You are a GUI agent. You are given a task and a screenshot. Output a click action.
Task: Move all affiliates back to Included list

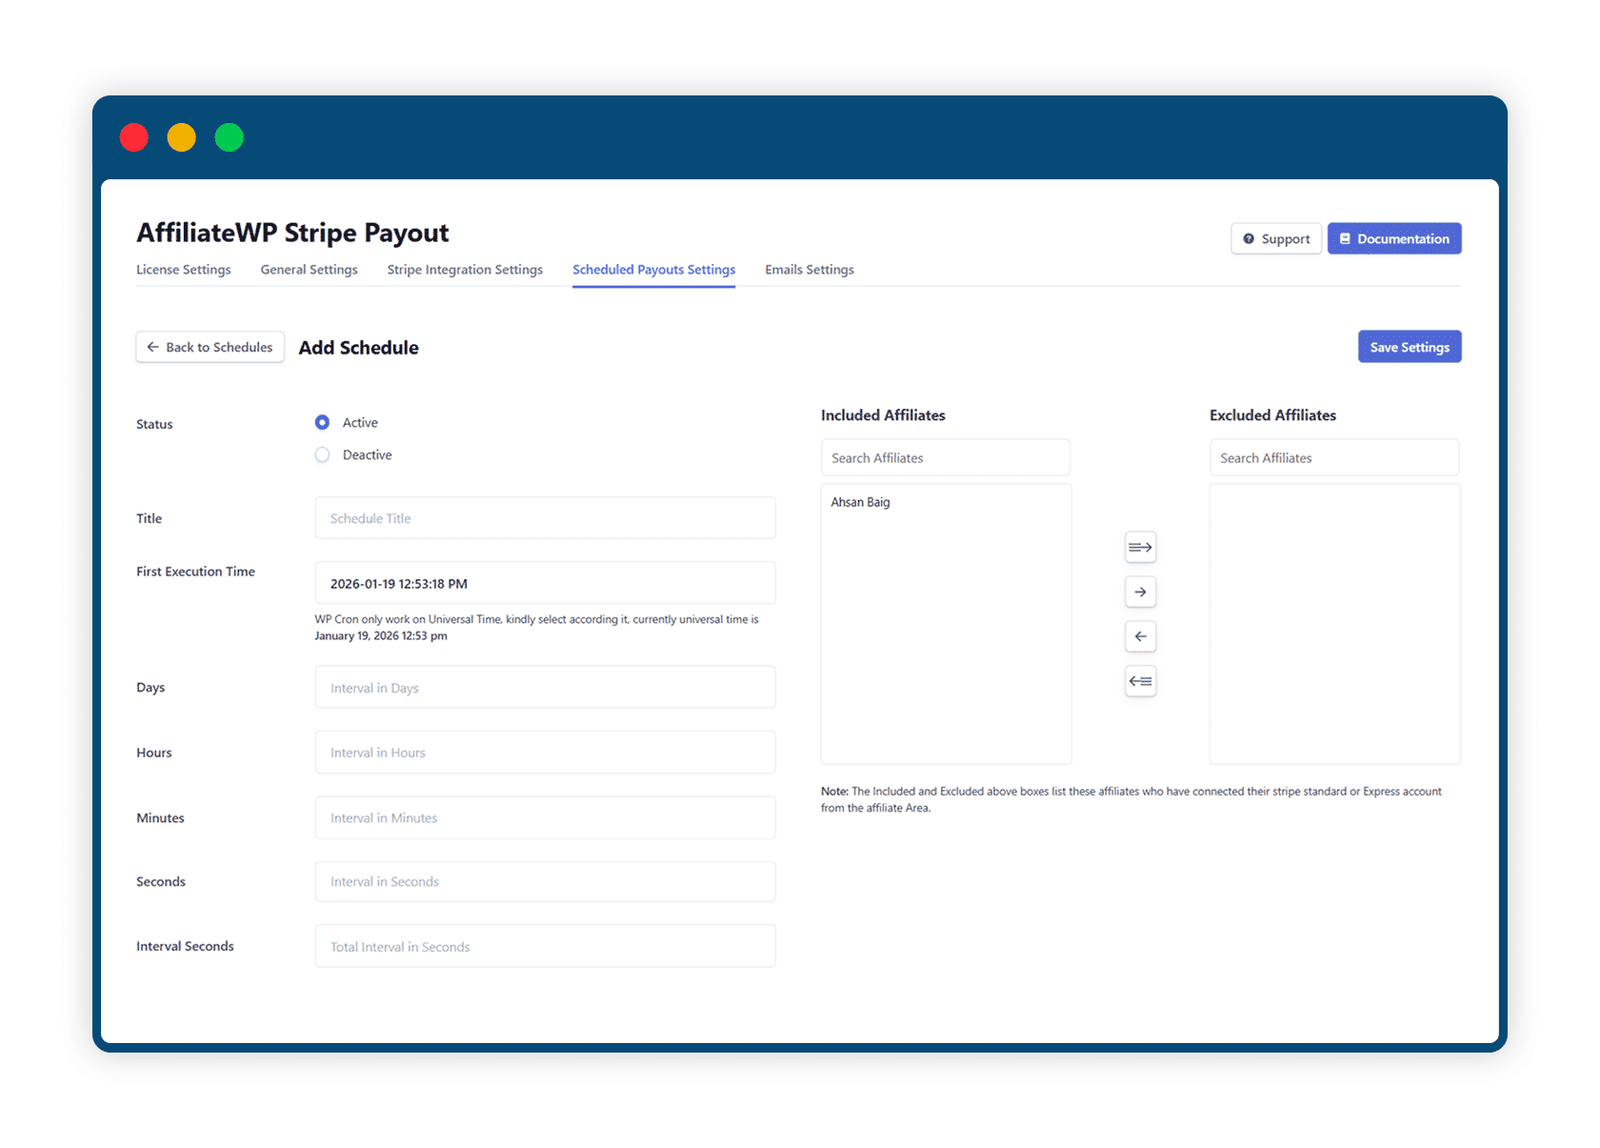point(1140,682)
